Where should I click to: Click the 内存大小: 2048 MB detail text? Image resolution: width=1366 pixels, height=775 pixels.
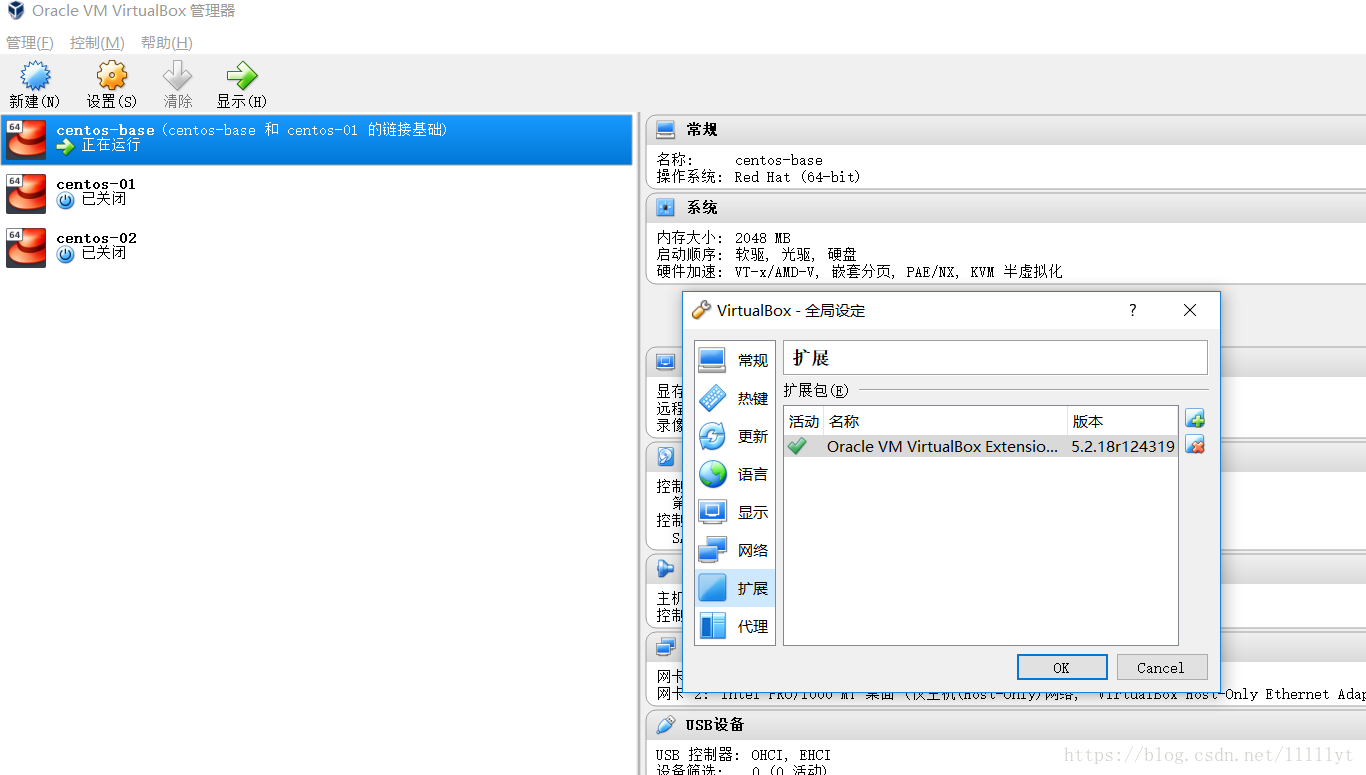pos(723,238)
